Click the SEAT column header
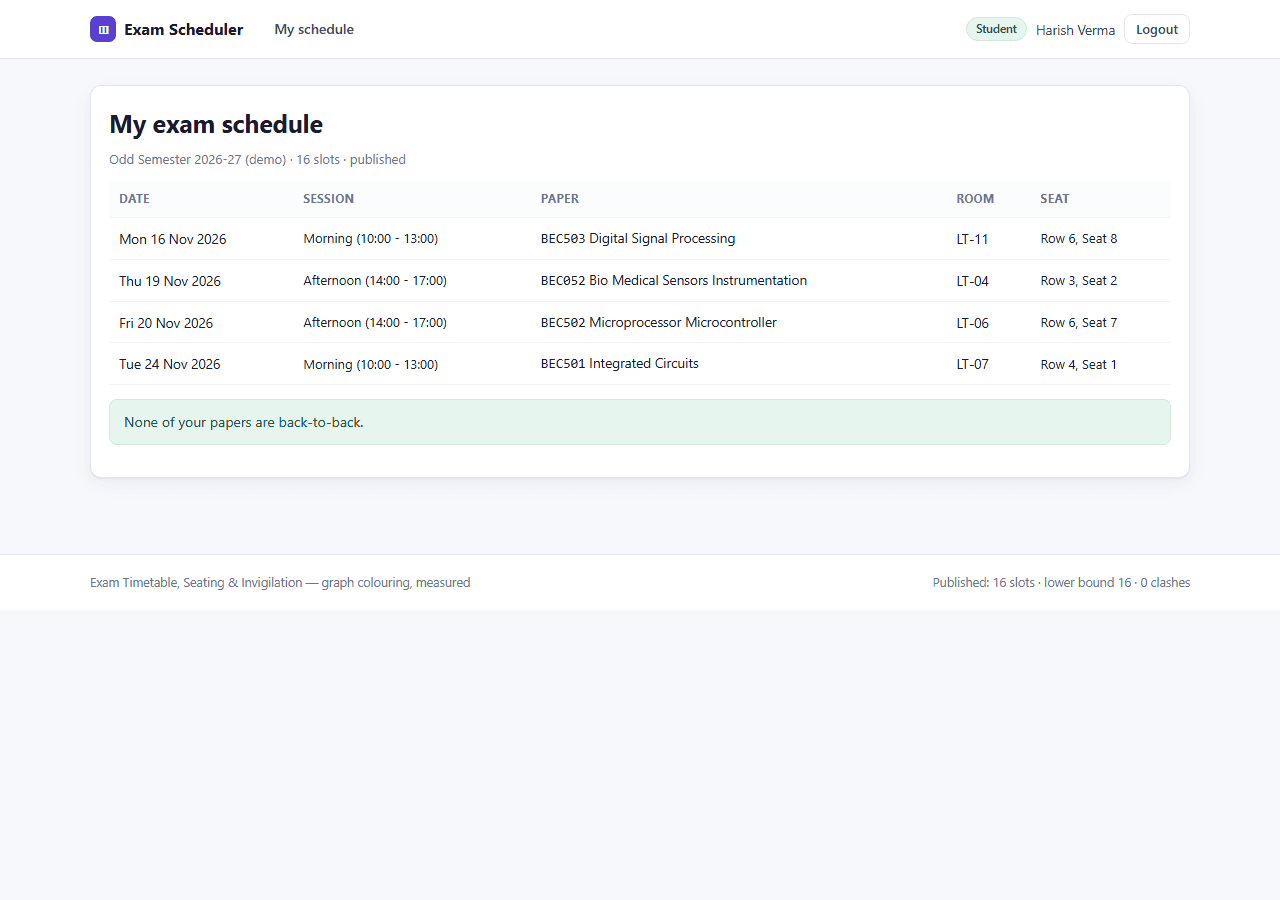This screenshot has height=900, width=1280. click(x=1054, y=199)
